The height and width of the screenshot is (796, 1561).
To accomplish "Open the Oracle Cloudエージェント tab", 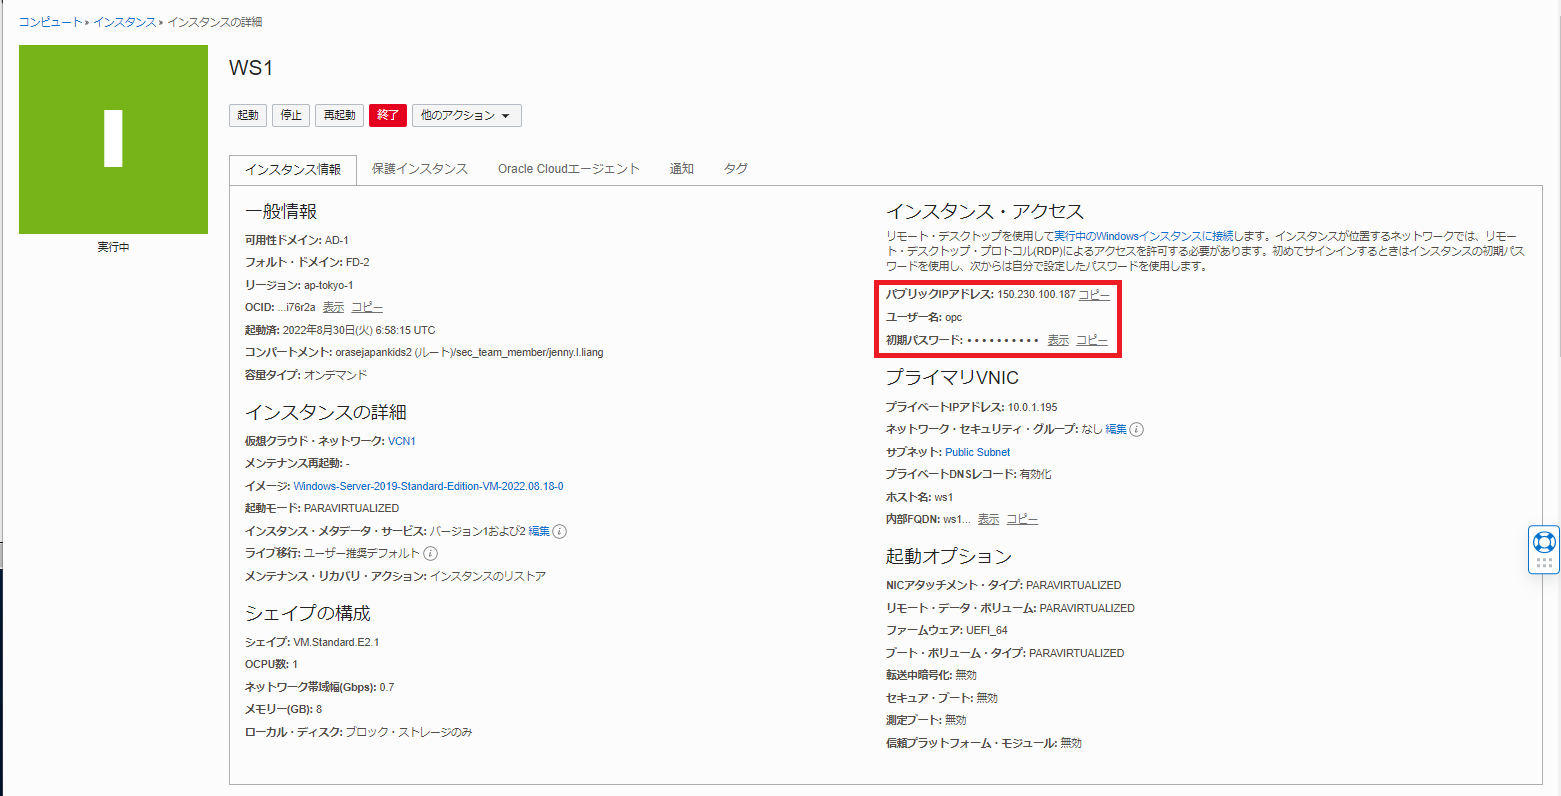I will [x=568, y=169].
